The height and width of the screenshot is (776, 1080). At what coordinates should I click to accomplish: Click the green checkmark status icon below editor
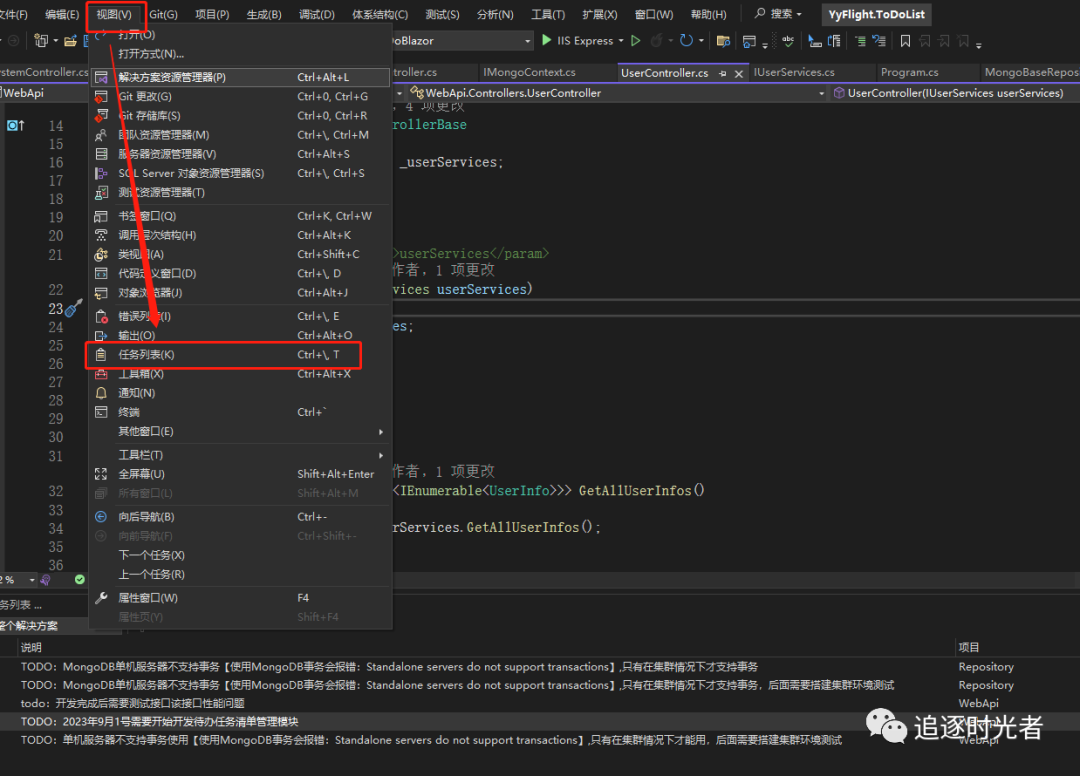pos(80,580)
